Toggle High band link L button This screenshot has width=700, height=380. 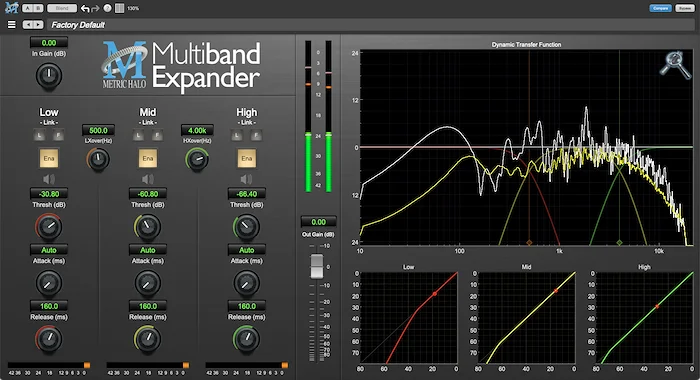click(237, 135)
